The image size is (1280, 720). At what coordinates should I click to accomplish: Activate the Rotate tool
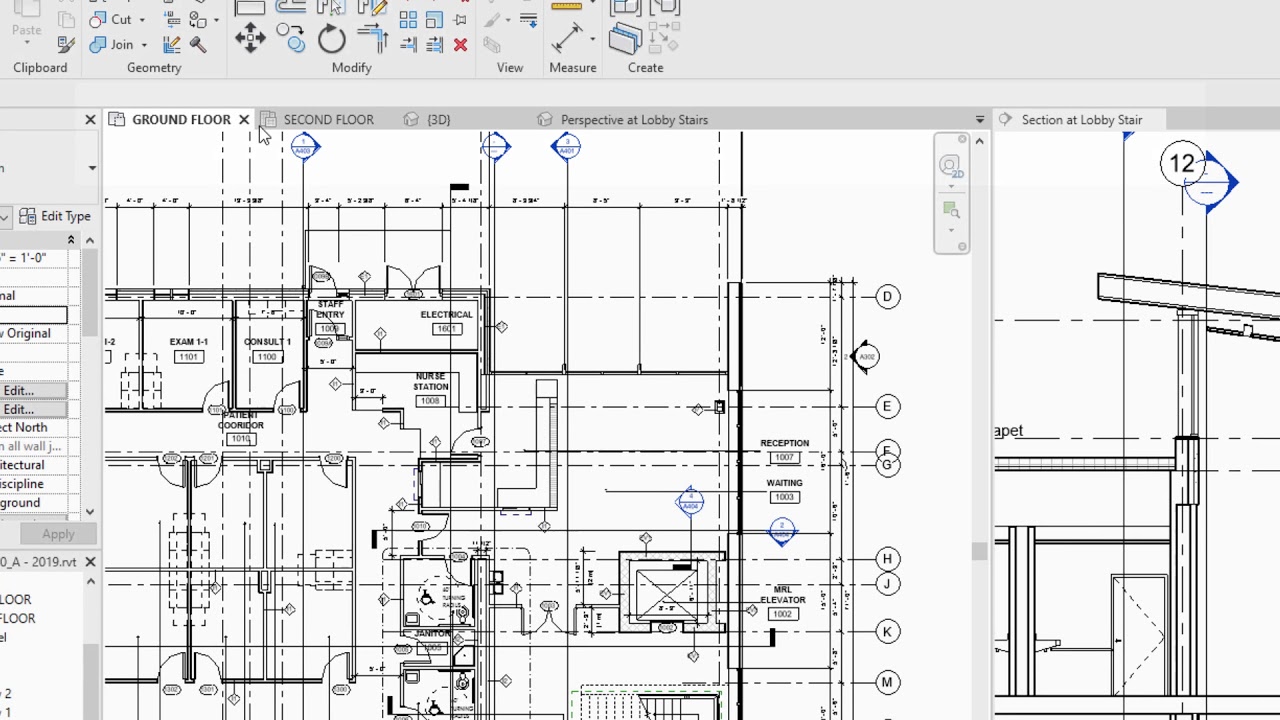(333, 39)
